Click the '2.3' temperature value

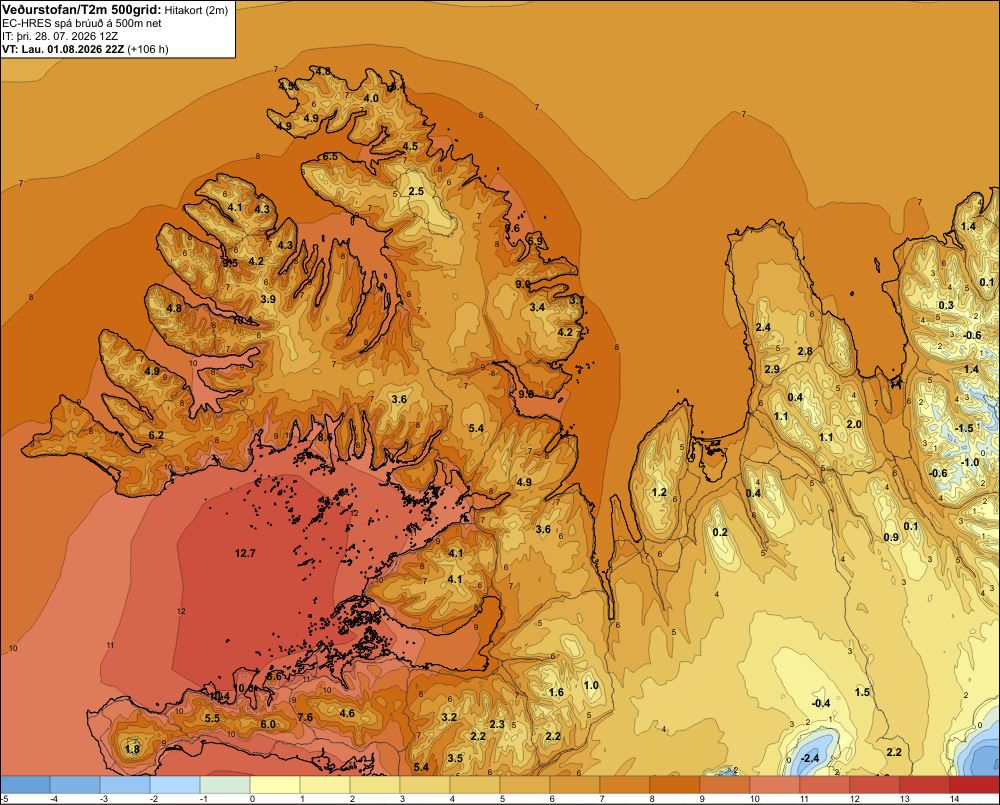(x=497, y=724)
